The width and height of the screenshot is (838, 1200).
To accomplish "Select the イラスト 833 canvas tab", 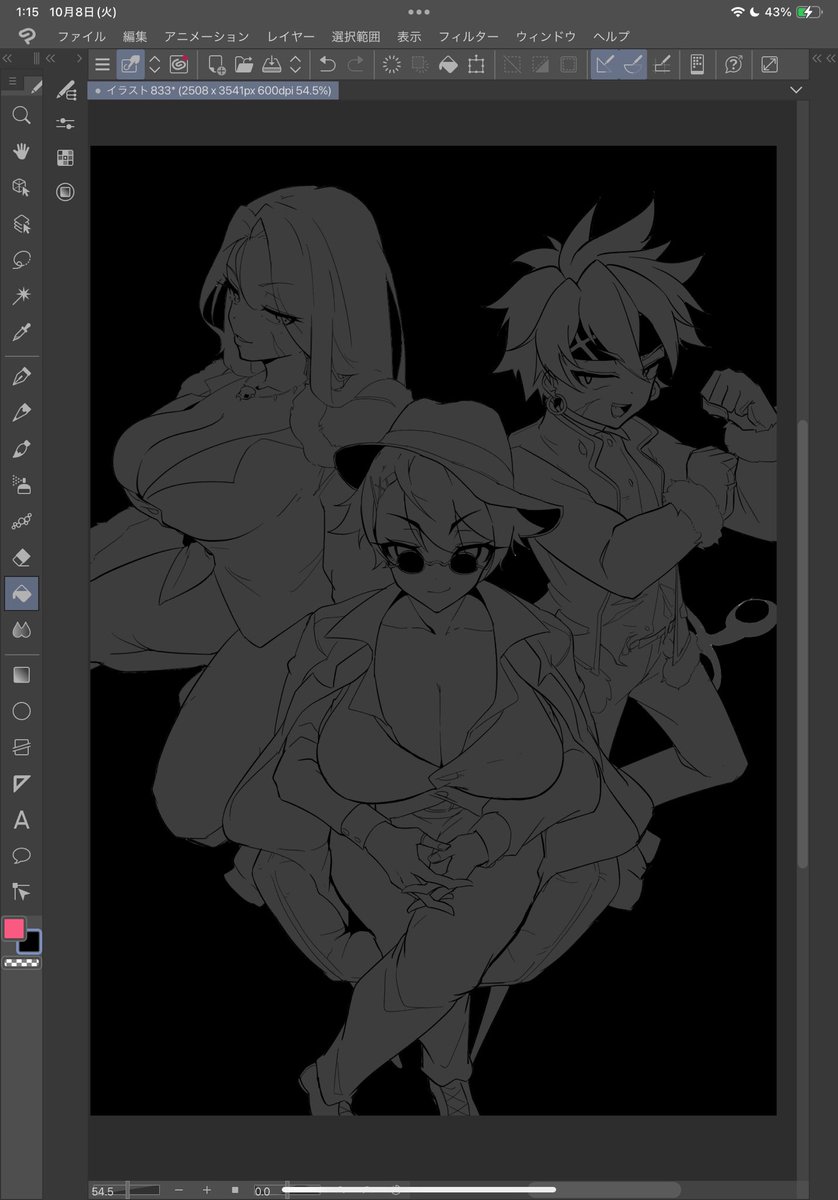I will coord(213,90).
